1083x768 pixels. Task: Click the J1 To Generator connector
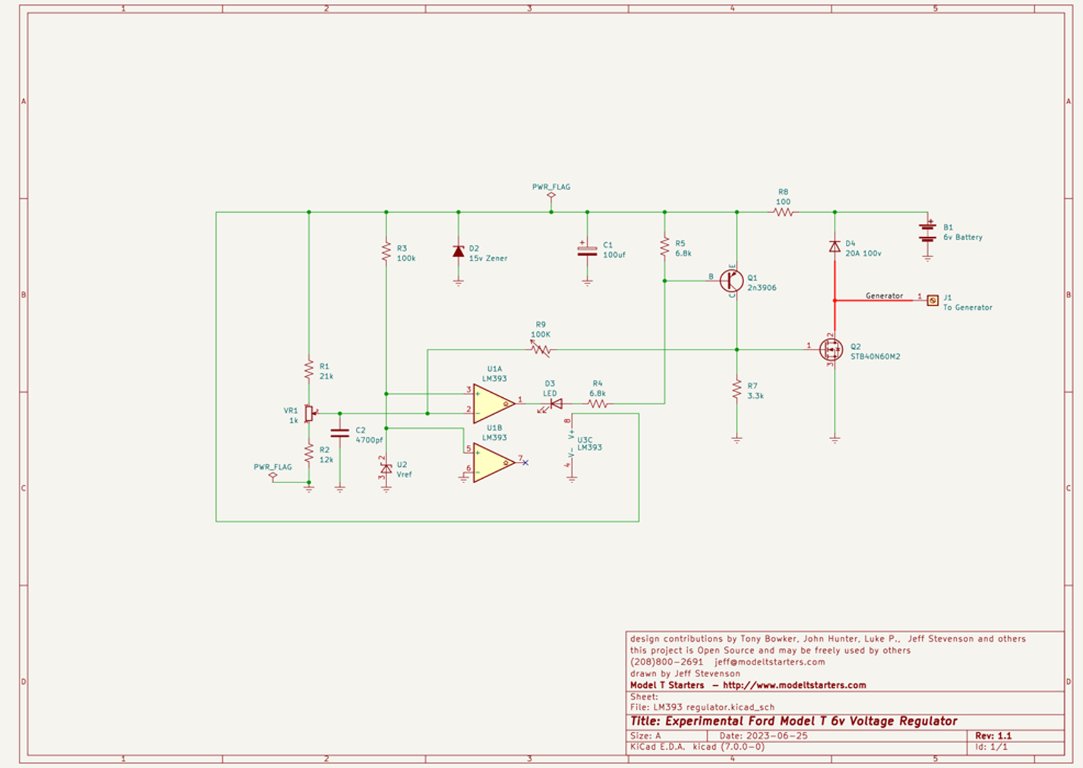coord(932,299)
